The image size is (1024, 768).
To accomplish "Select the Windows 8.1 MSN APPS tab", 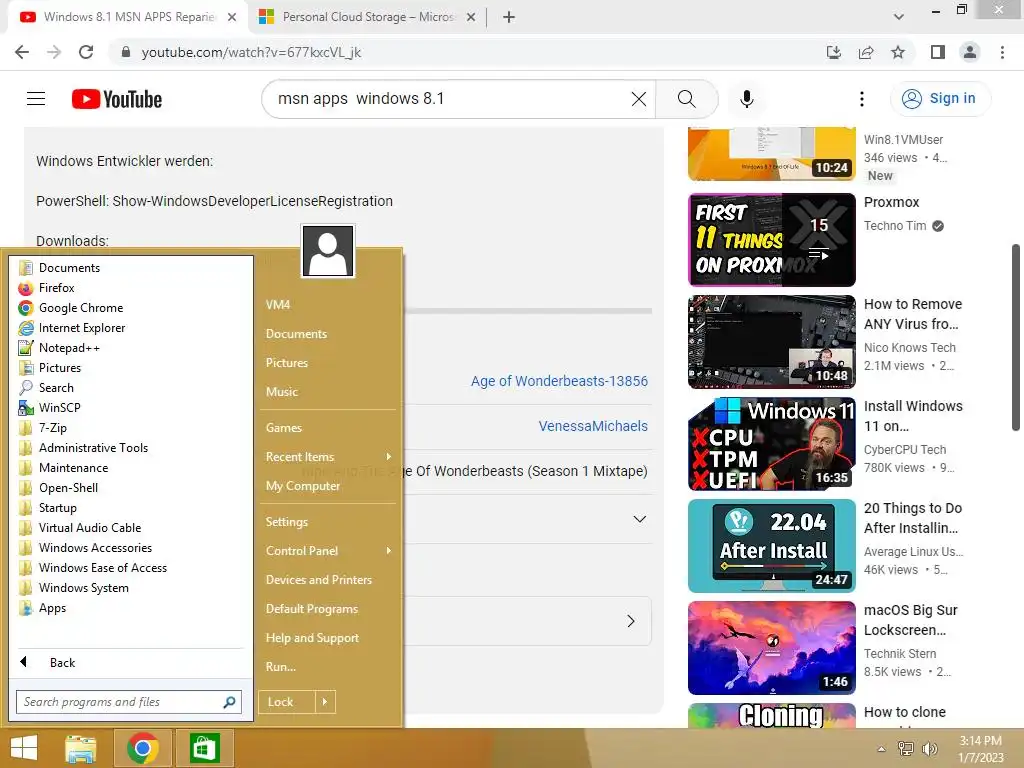I will pos(128,17).
